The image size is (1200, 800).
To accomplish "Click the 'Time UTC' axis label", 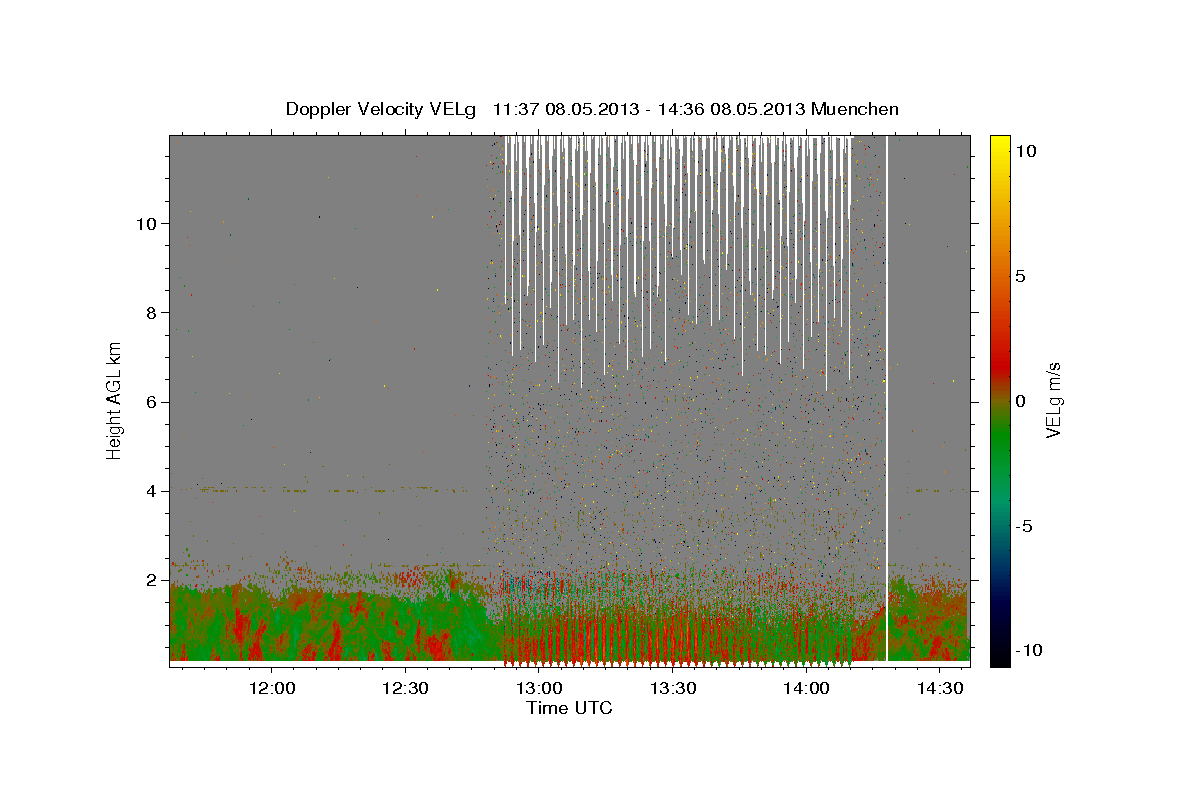I will pyautogui.click(x=569, y=708).
